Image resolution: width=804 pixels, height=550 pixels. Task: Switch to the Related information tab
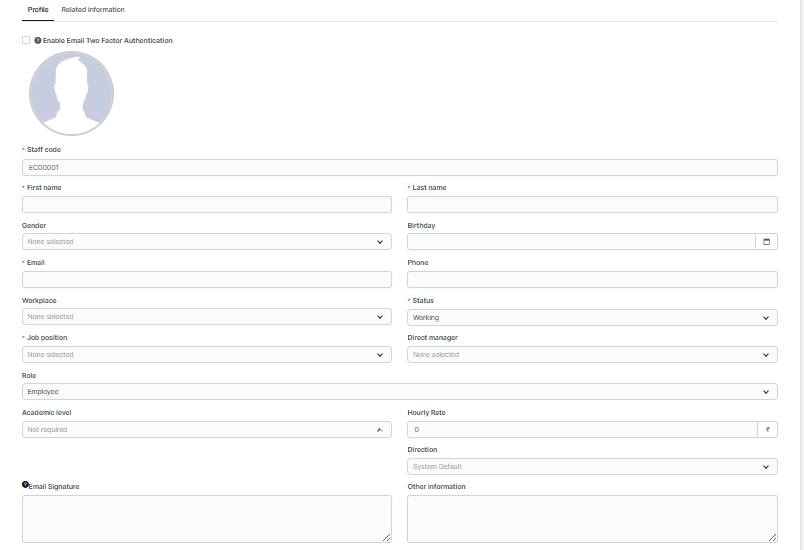coord(93,10)
